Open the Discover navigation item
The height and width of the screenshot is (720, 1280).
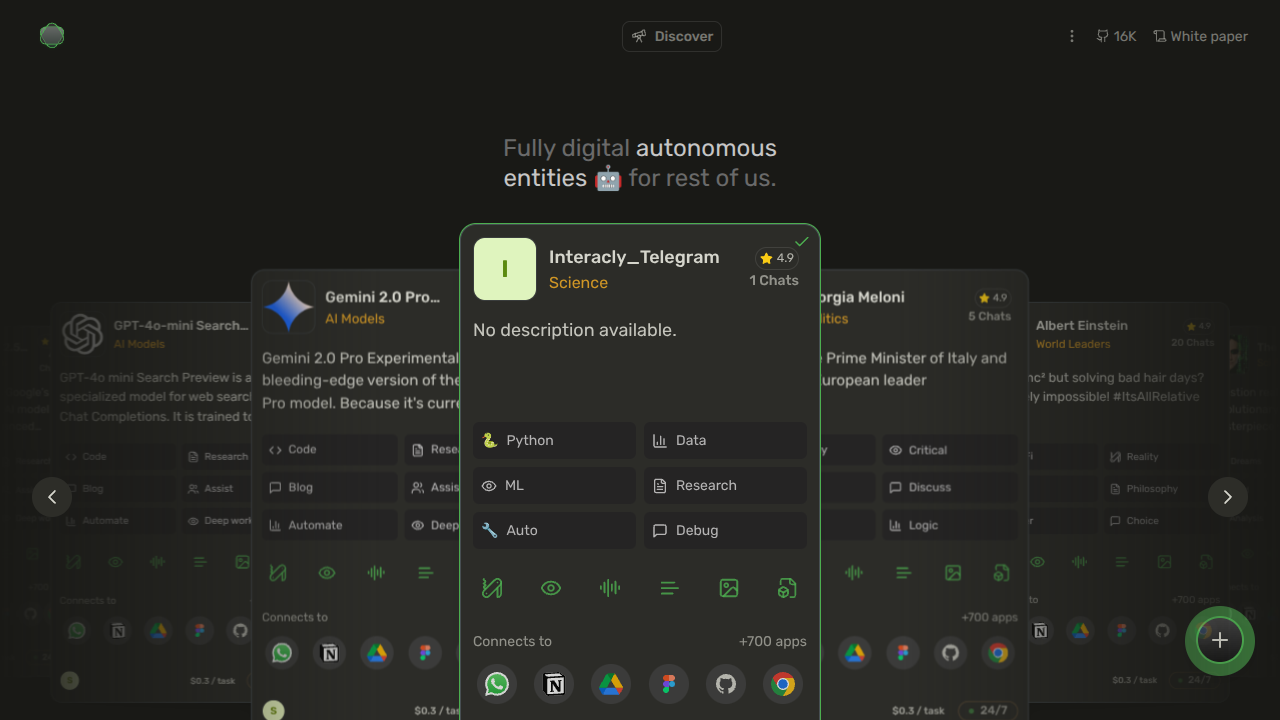click(x=671, y=36)
